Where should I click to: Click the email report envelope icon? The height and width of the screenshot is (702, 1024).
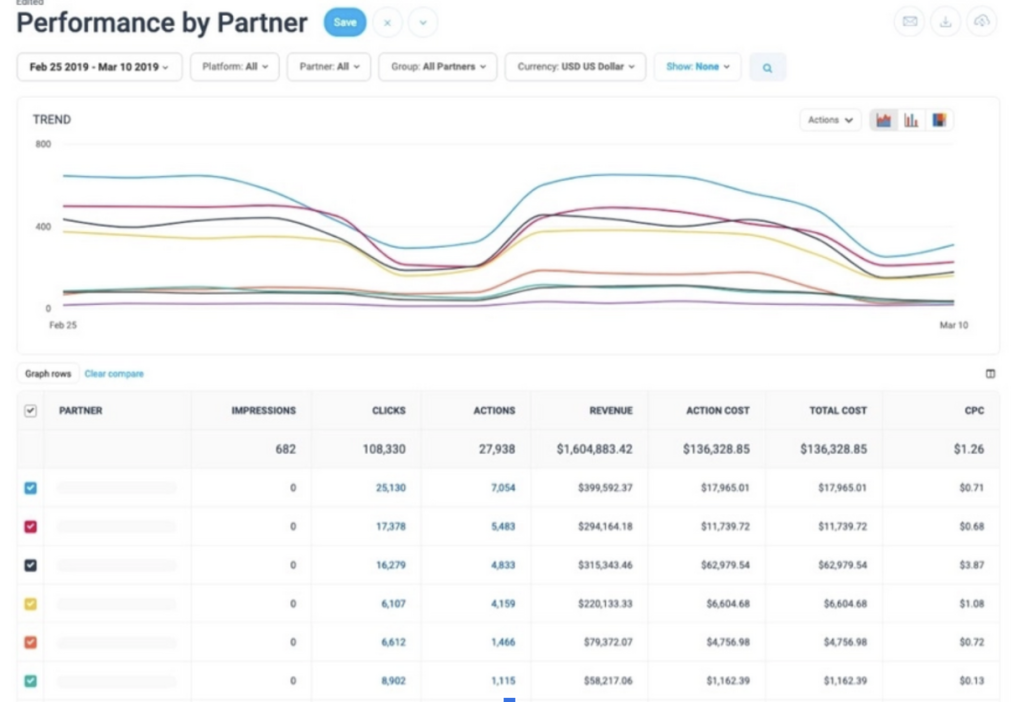tap(910, 22)
